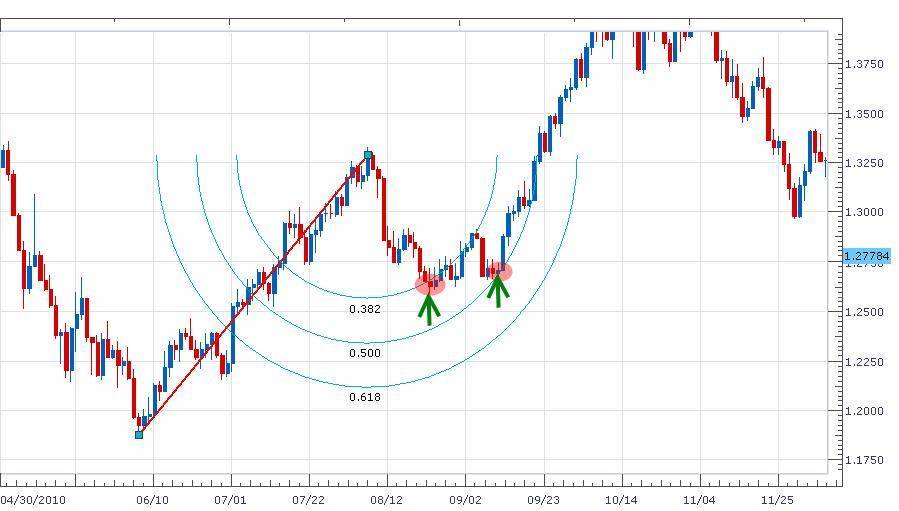Viewport: 899px width, 511px height.
Task: Select the 11/25 date marker
Action: [778, 499]
